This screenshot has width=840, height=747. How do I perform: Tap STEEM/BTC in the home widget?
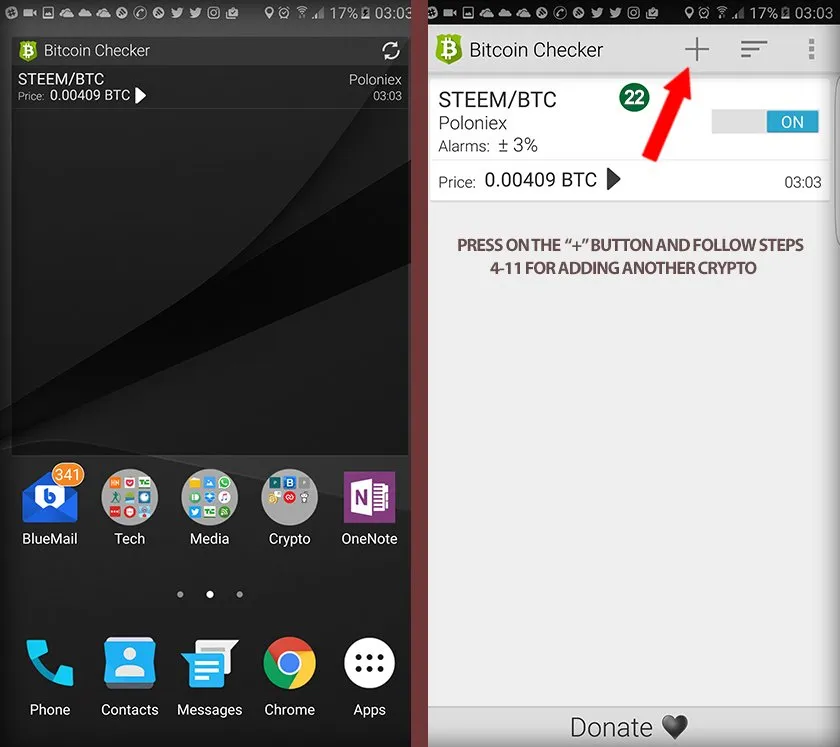61,79
